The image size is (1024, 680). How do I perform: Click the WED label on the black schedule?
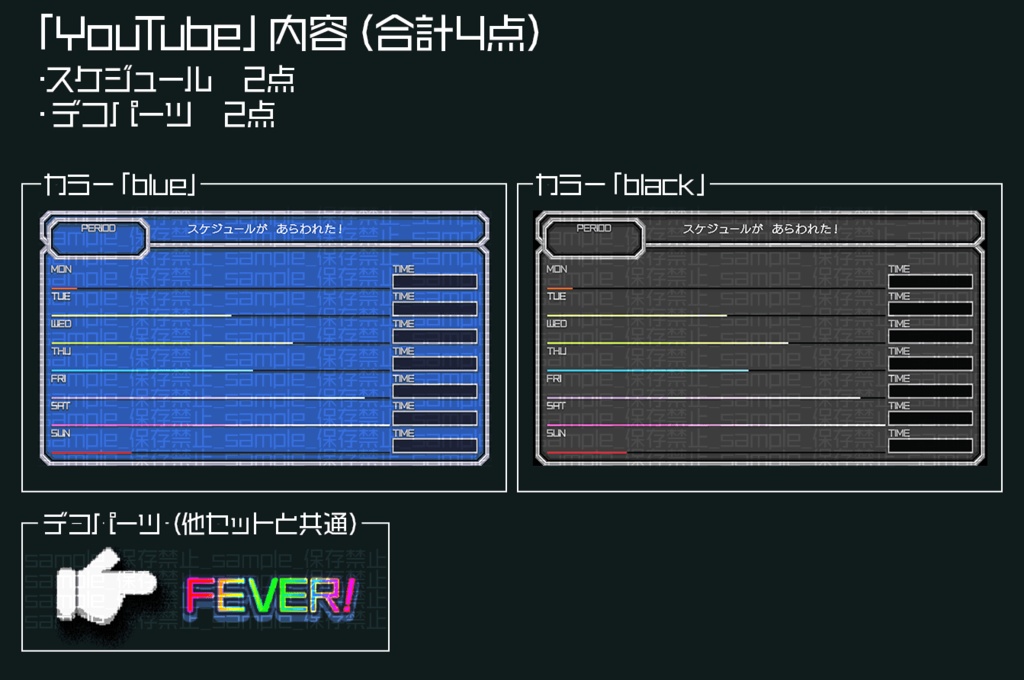pyautogui.click(x=555, y=323)
